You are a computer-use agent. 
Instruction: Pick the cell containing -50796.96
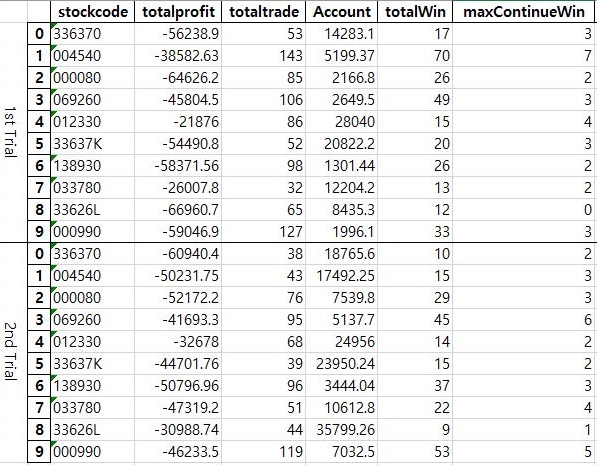(x=178, y=386)
